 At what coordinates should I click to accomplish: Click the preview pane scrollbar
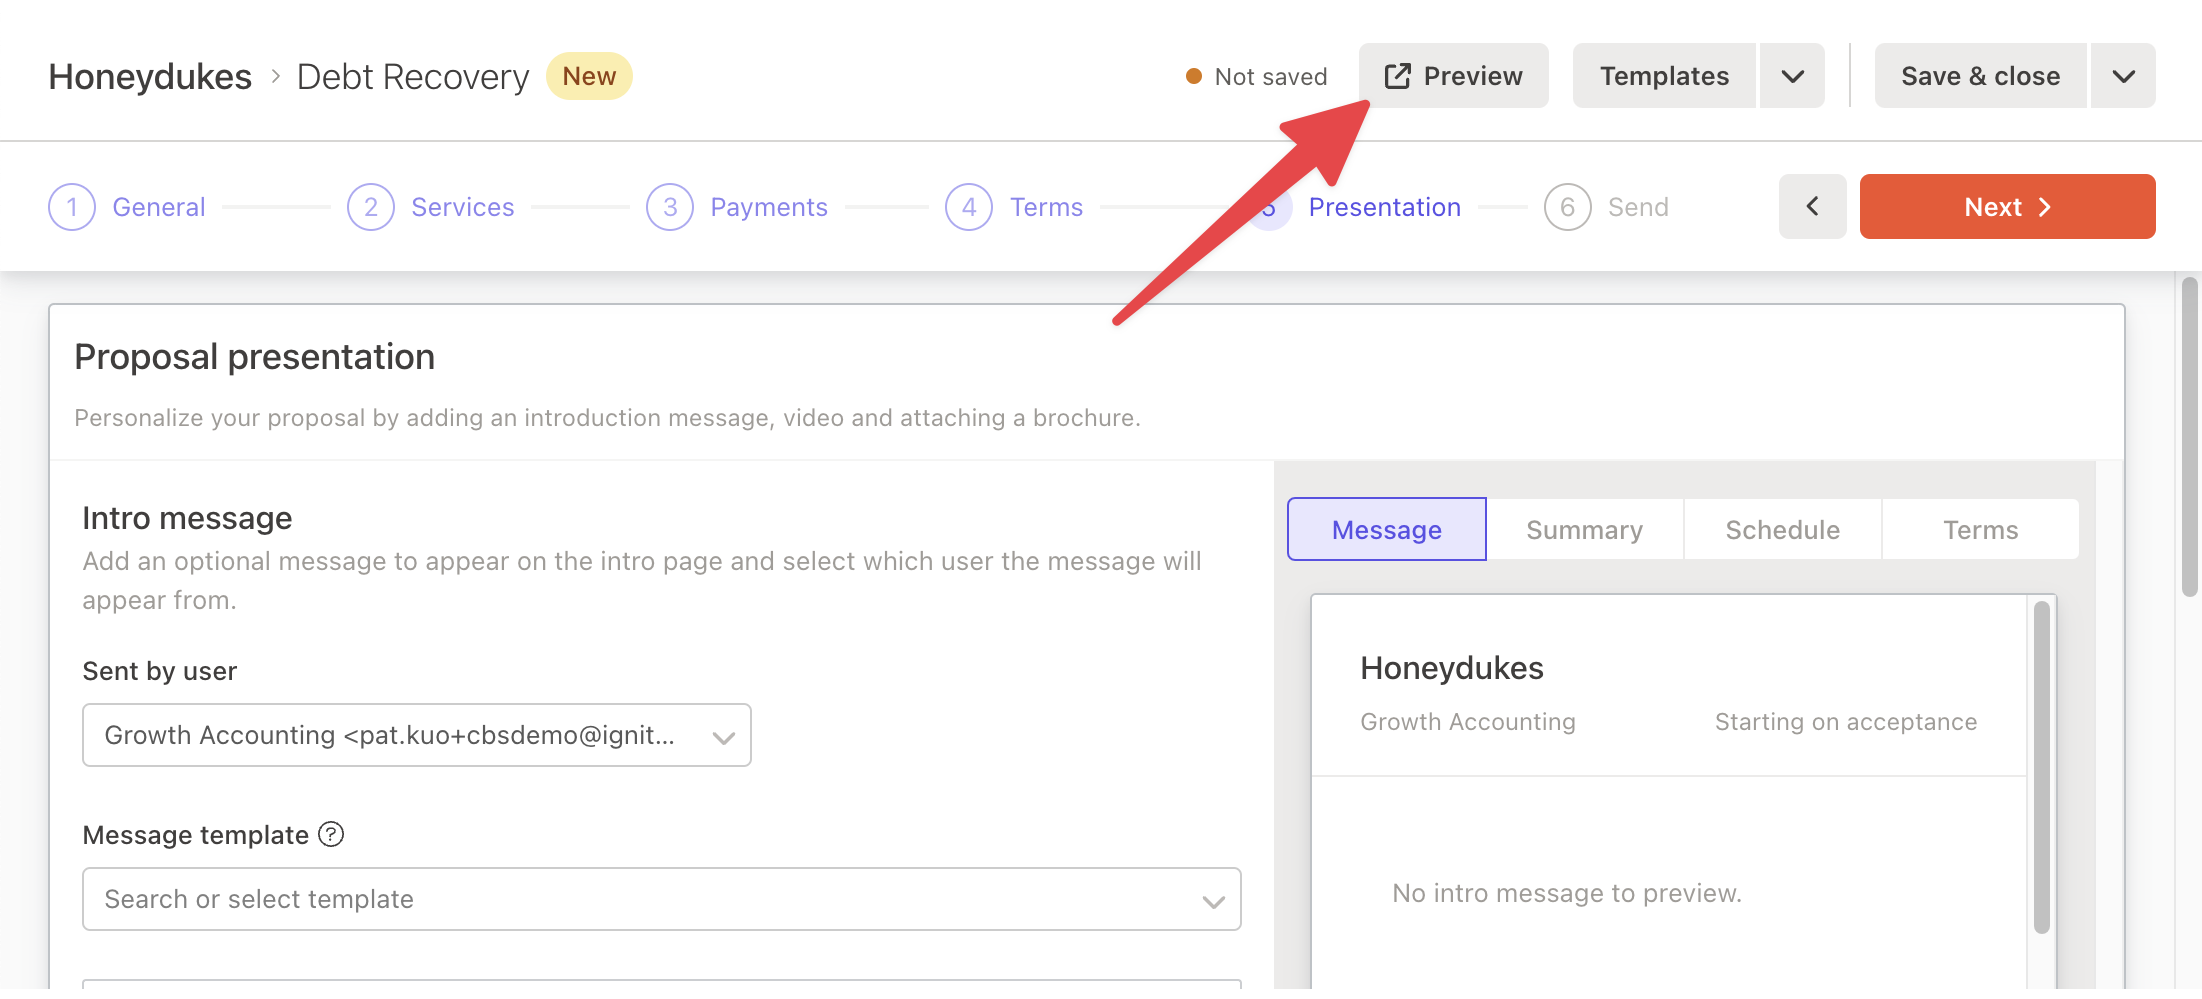coord(2042,767)
